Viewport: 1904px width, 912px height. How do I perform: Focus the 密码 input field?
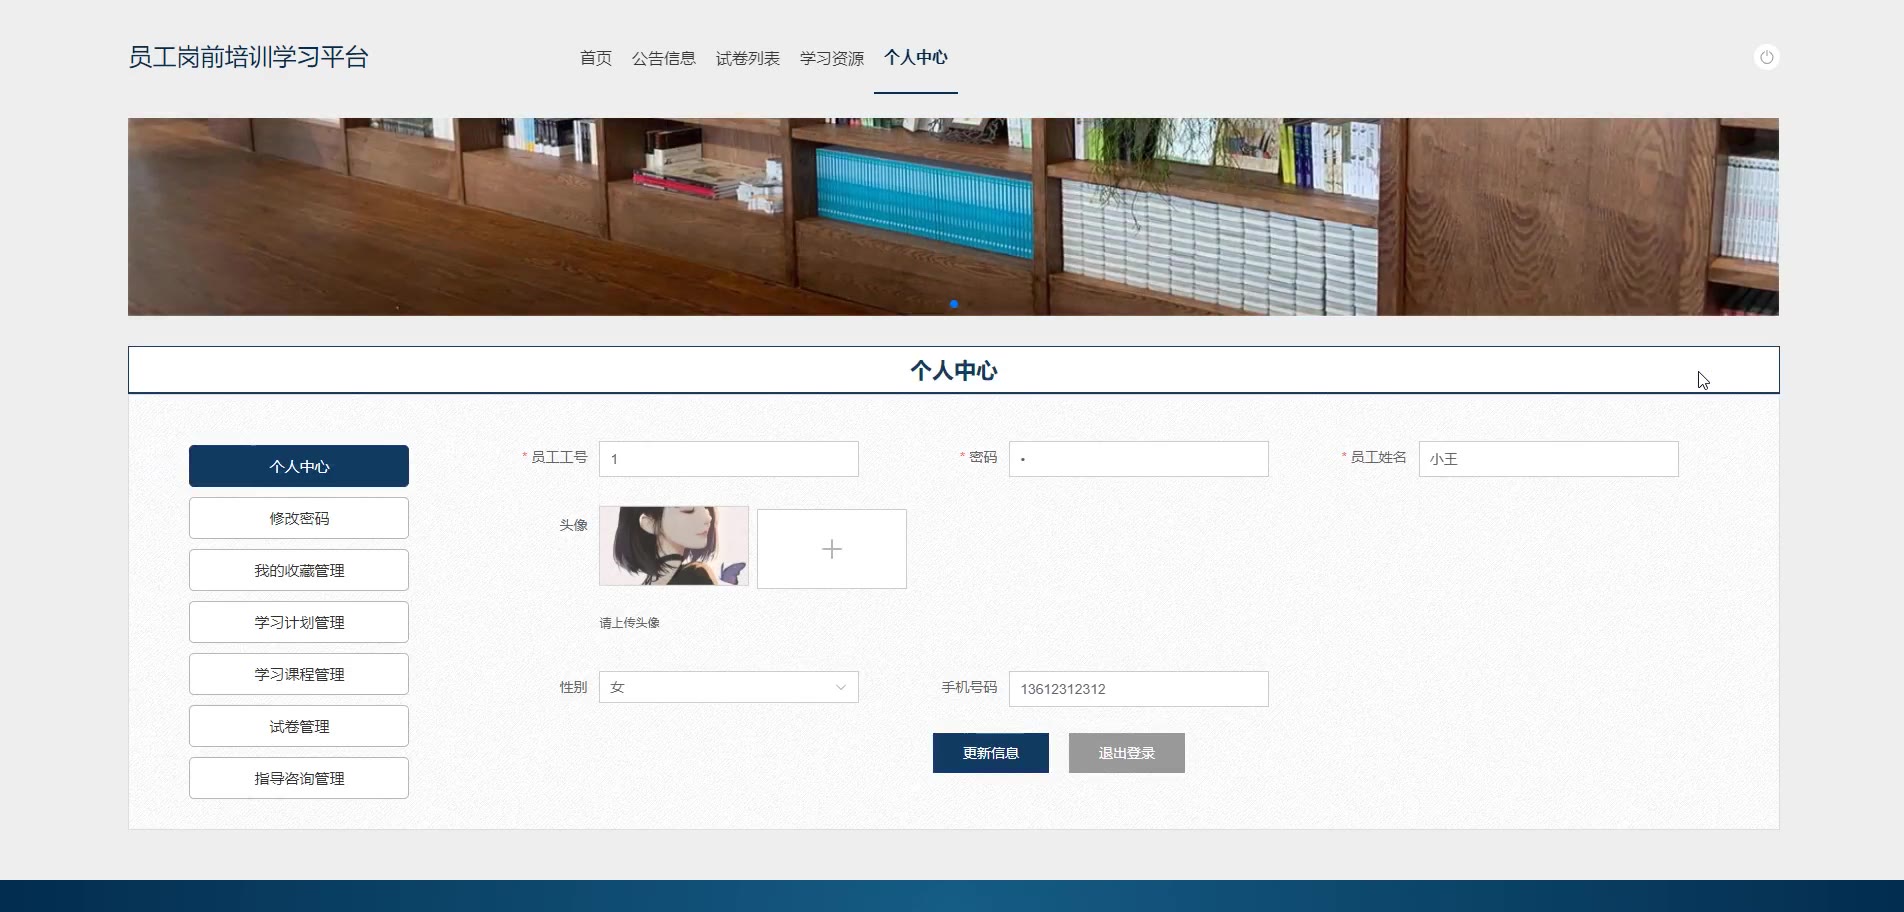click(1139, 459)
